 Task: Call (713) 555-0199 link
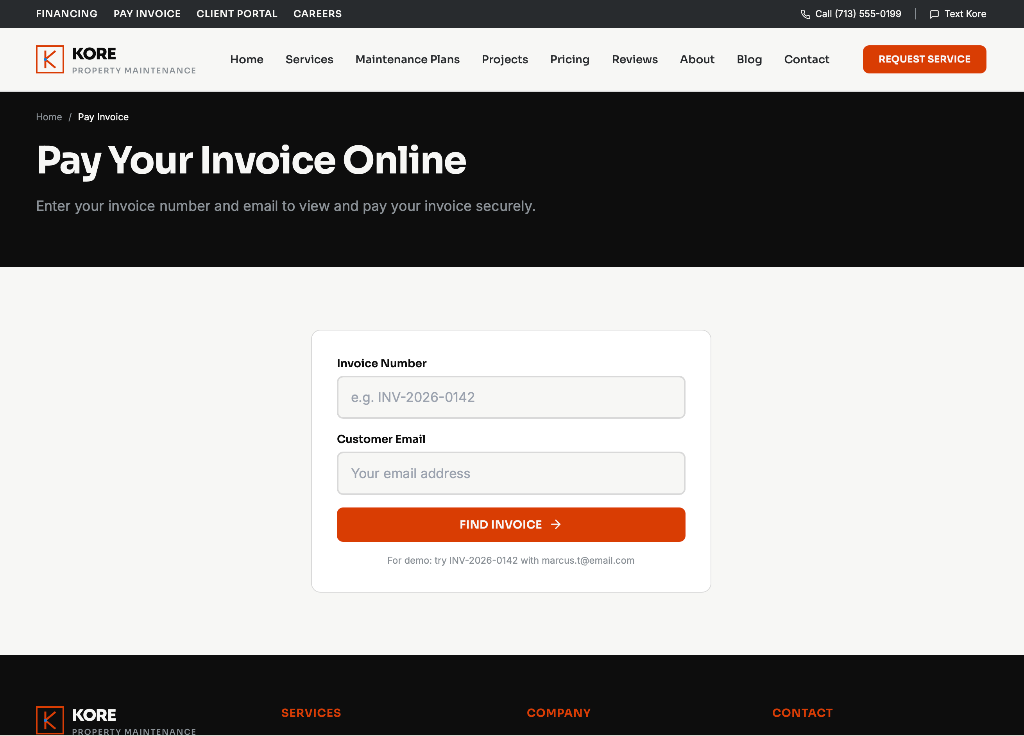tap(851, 14)
